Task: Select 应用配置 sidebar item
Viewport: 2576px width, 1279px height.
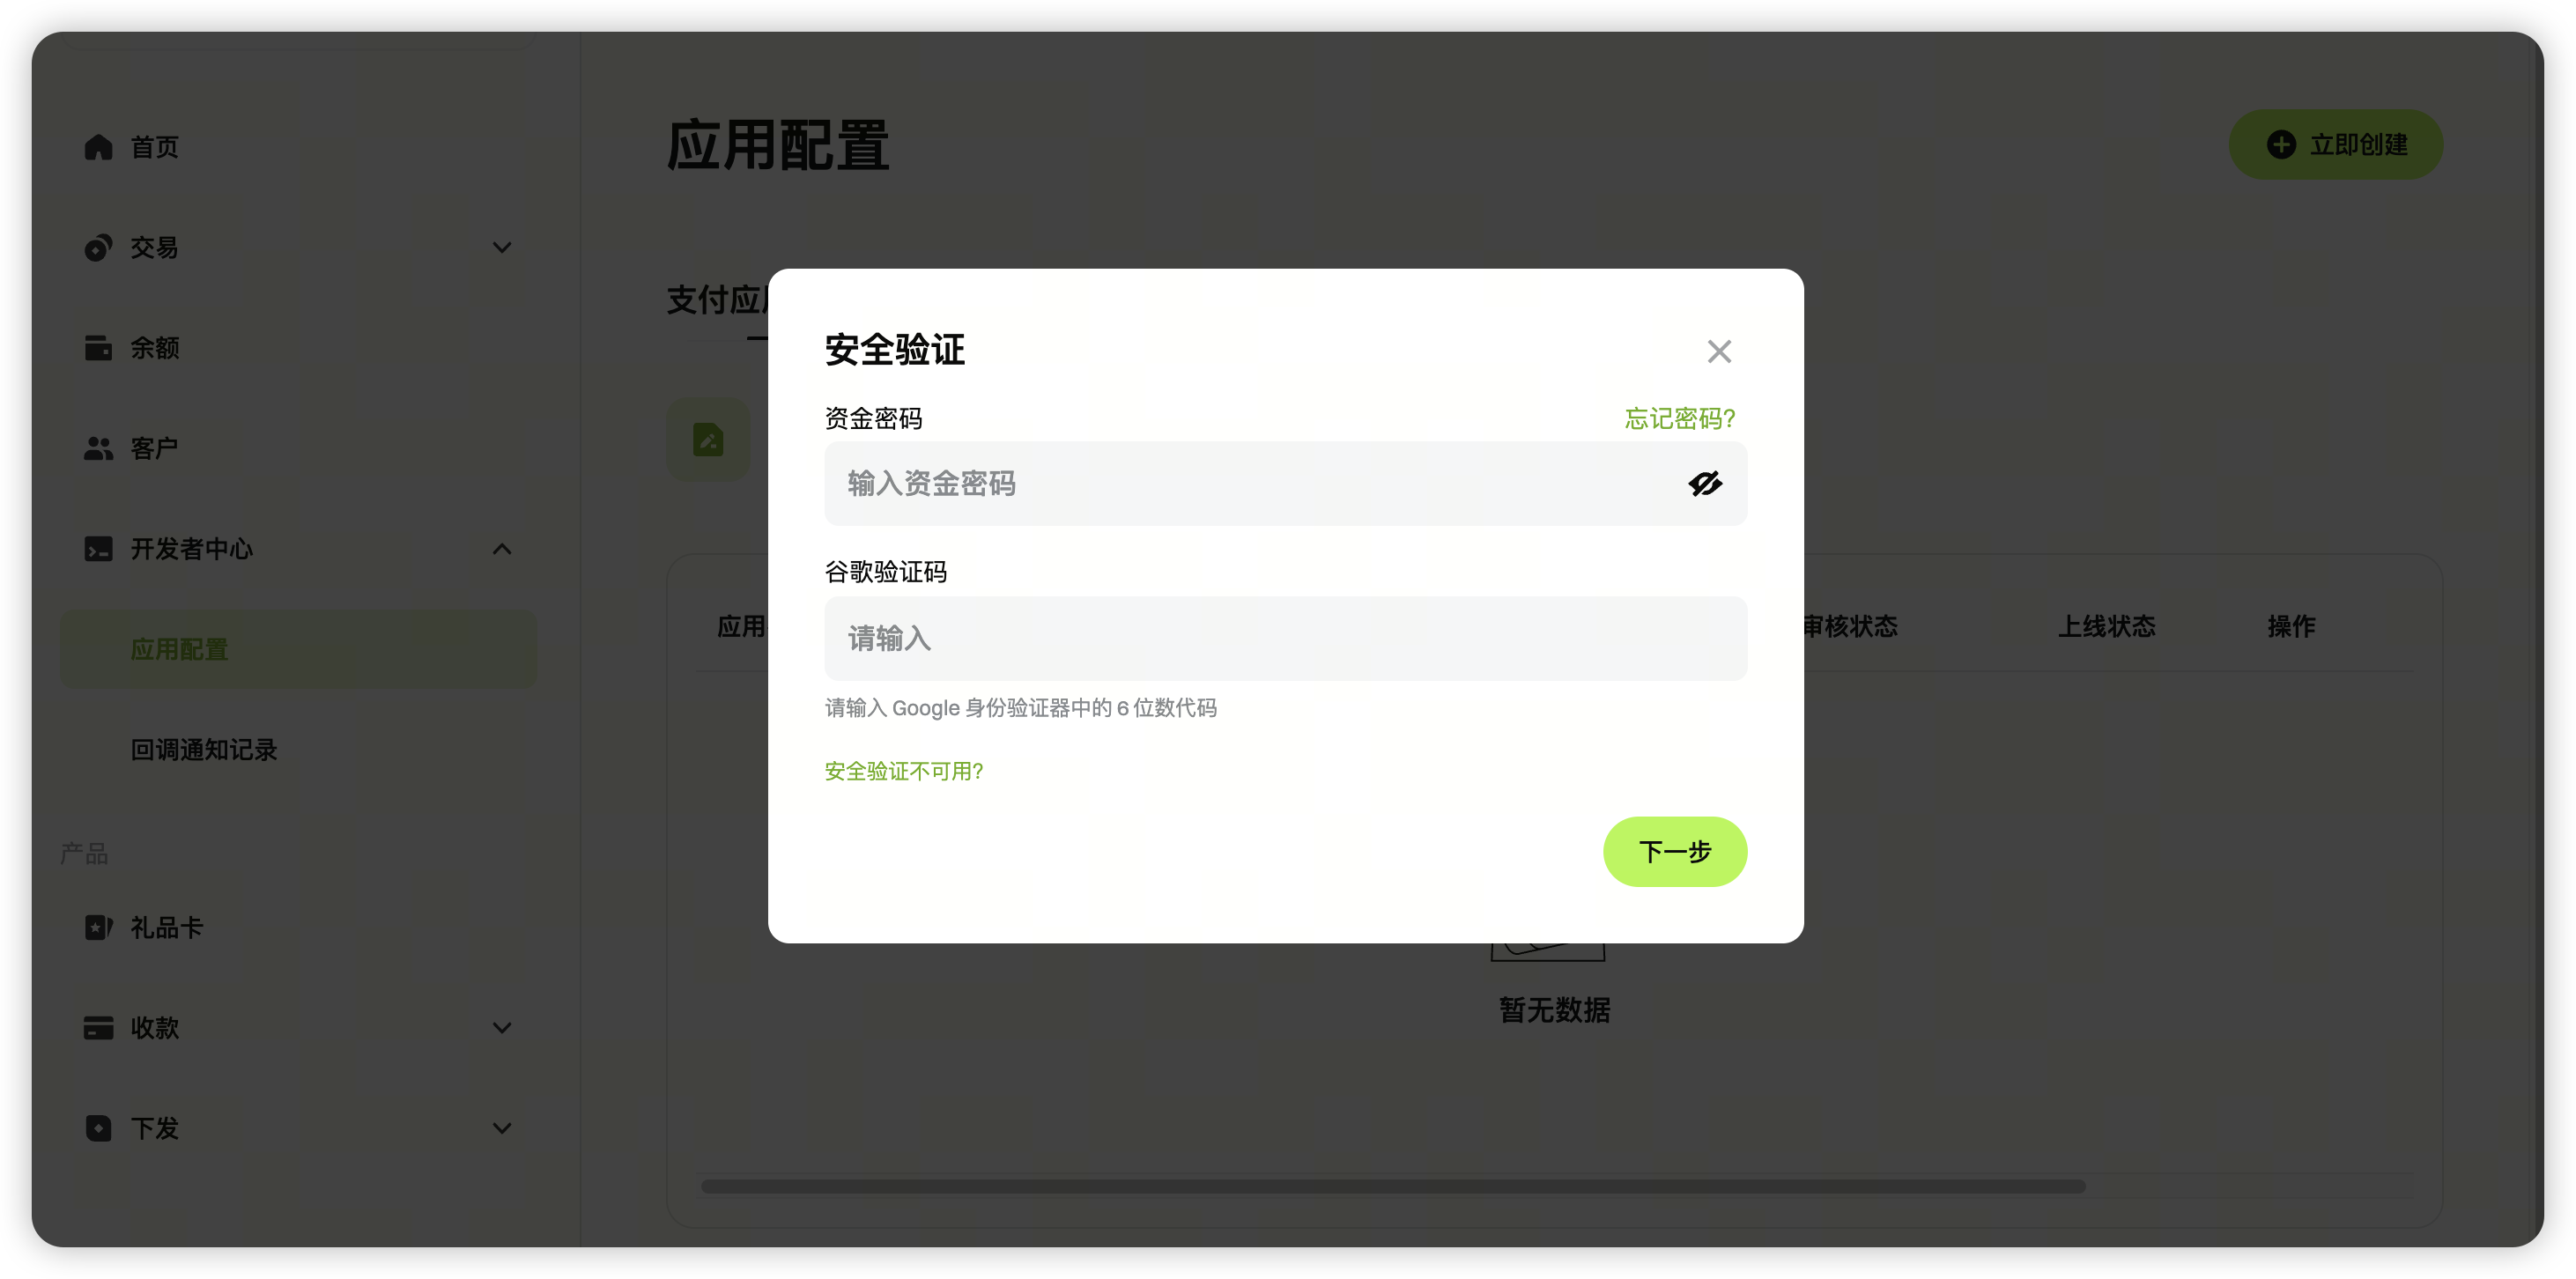Action: pyautogui.click(x=298, y=649)
